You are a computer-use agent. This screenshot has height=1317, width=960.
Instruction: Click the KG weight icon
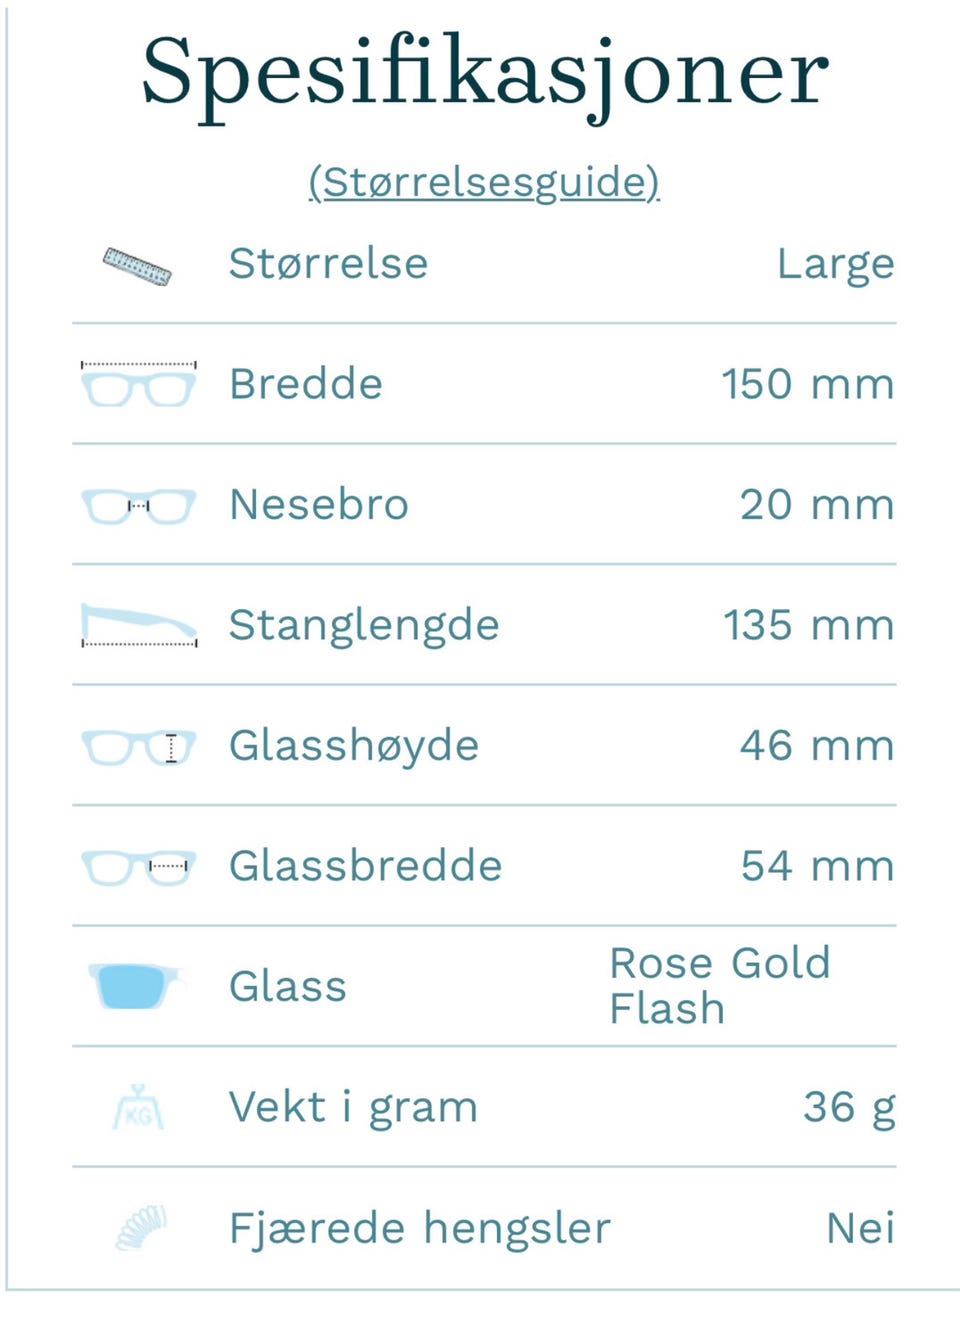pyautogui.click(x=138, y=1108)
